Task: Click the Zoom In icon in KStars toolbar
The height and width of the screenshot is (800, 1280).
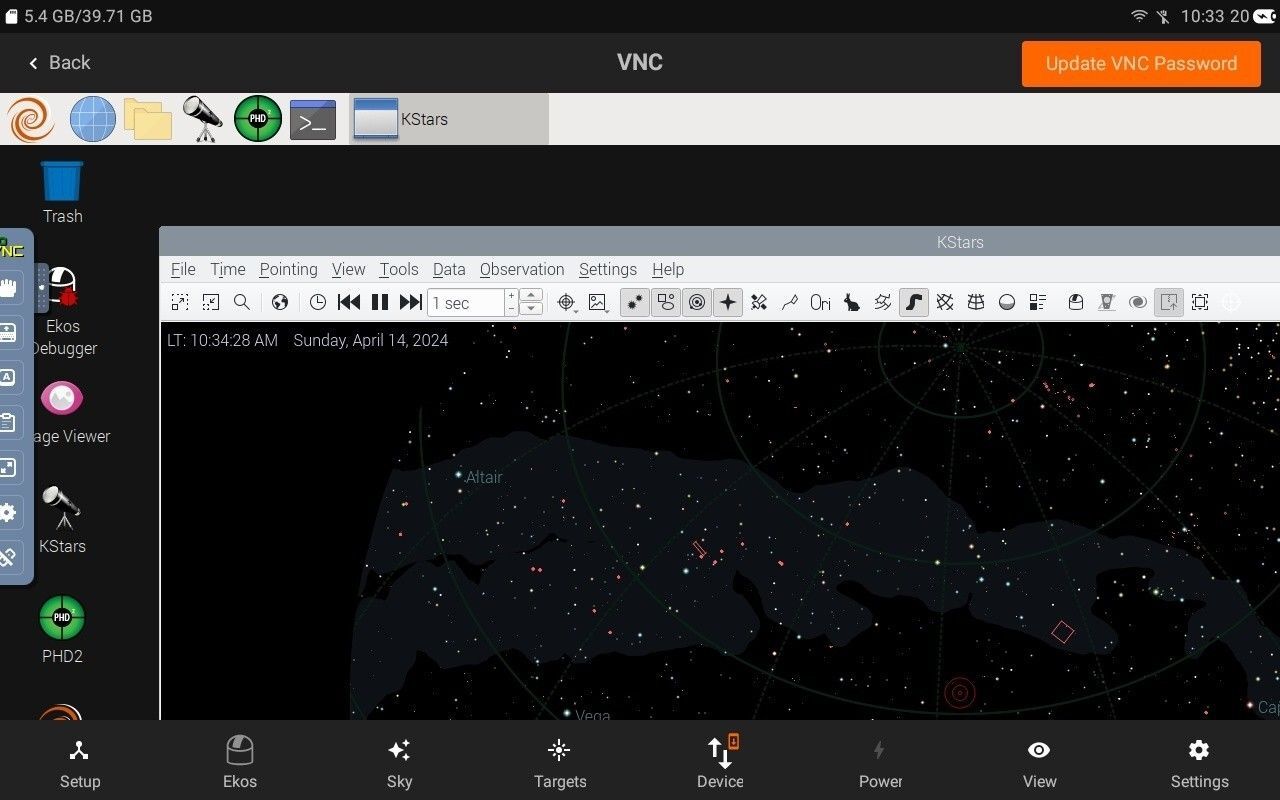Action: [x=180, y=302]
